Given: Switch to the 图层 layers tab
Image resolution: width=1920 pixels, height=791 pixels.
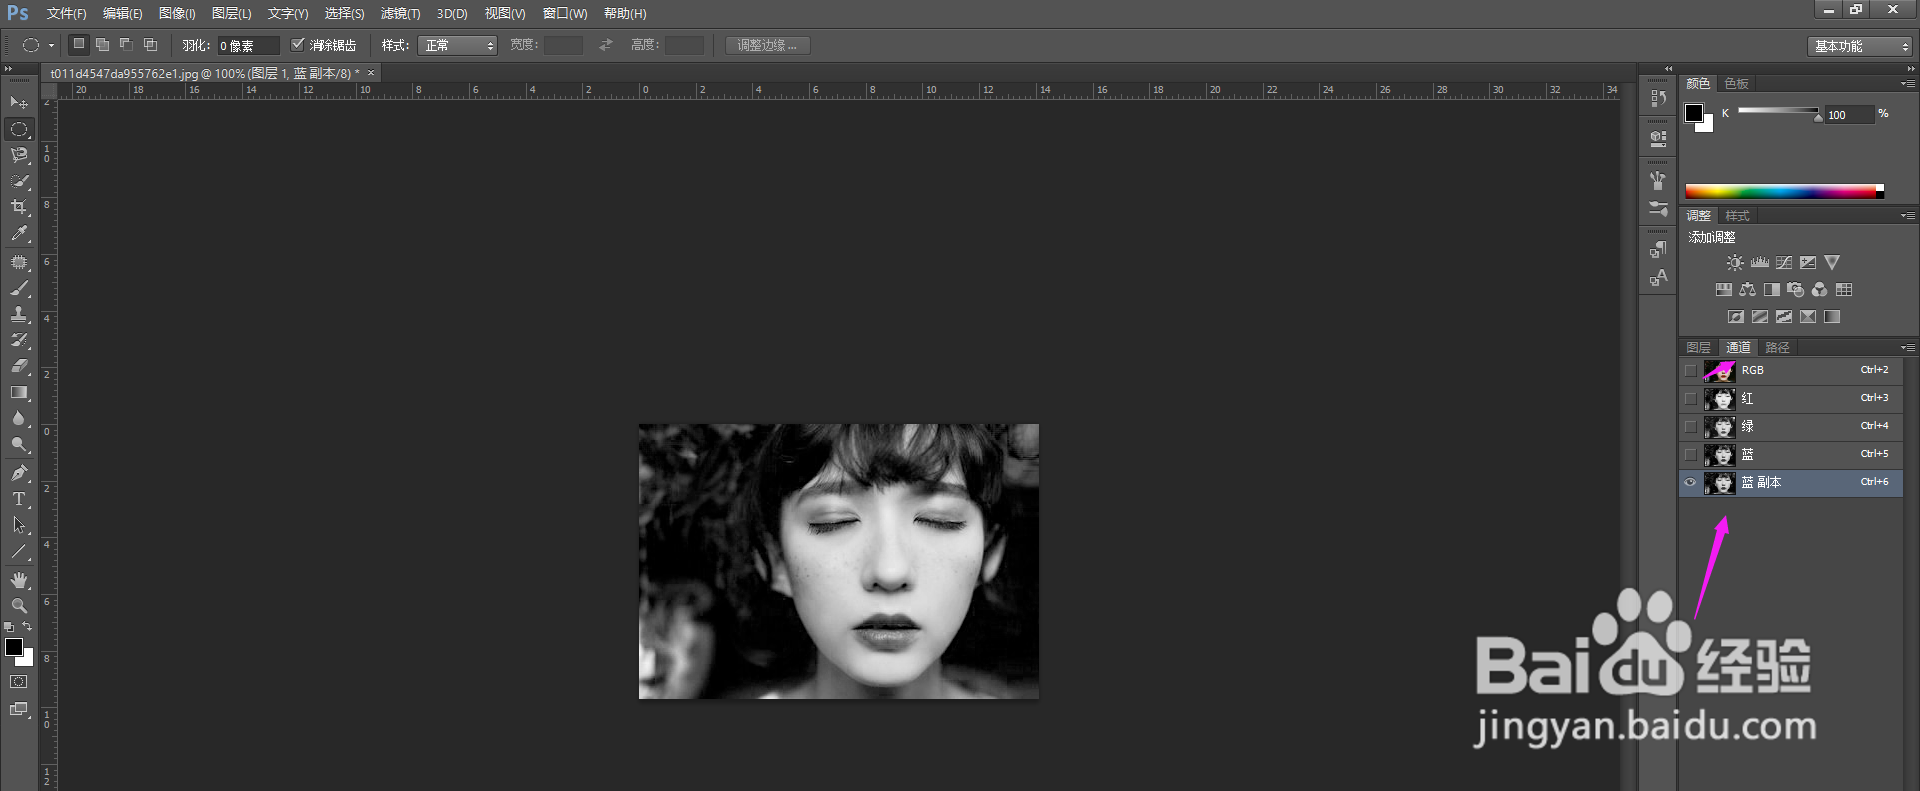Looking at the screenshot, I should (1698, 347).
